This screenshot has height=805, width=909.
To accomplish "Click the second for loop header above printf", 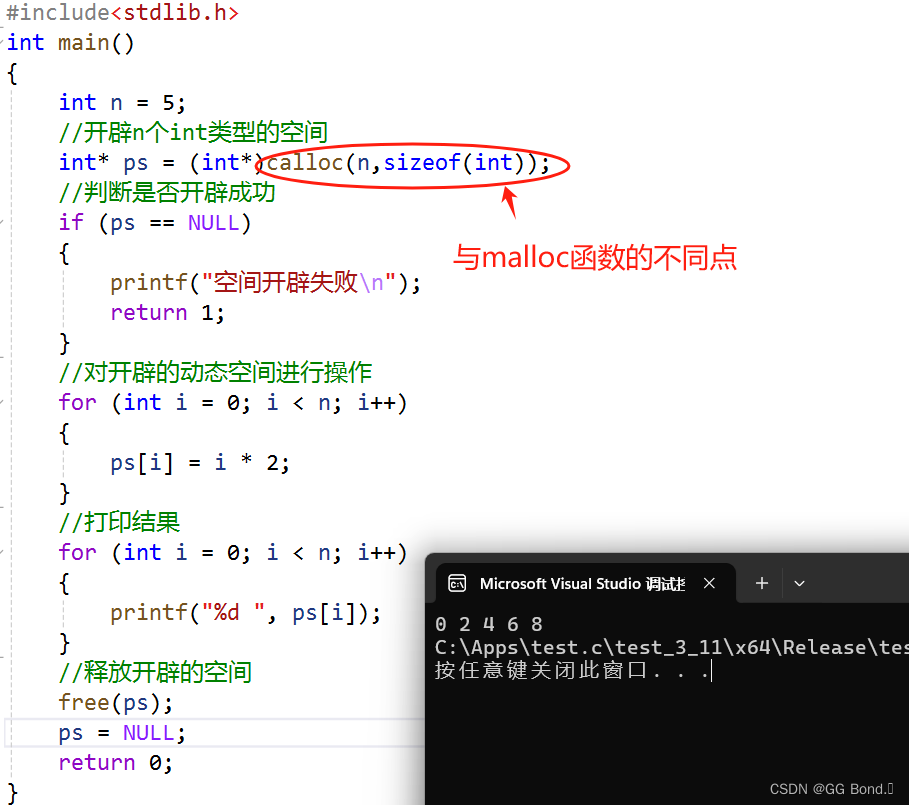I will click(232, 553).
